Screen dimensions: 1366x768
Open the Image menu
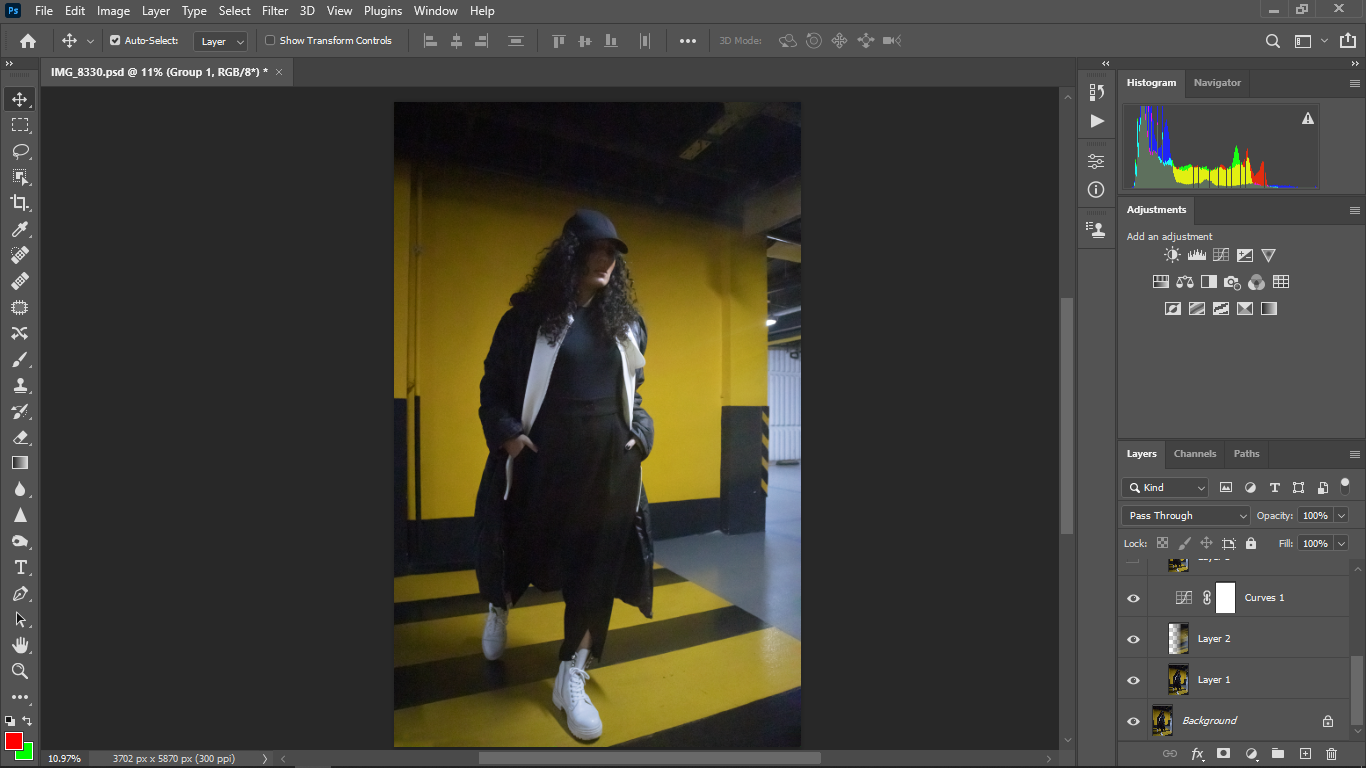tap(113, 11)
